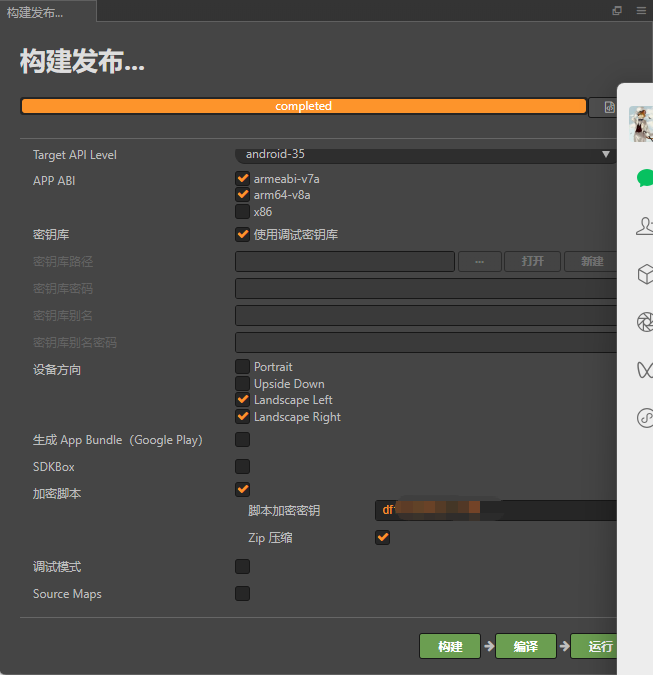Focus the 密钥库别名 input field
Screen dimensions: 653x675
(x=426, y=316)
